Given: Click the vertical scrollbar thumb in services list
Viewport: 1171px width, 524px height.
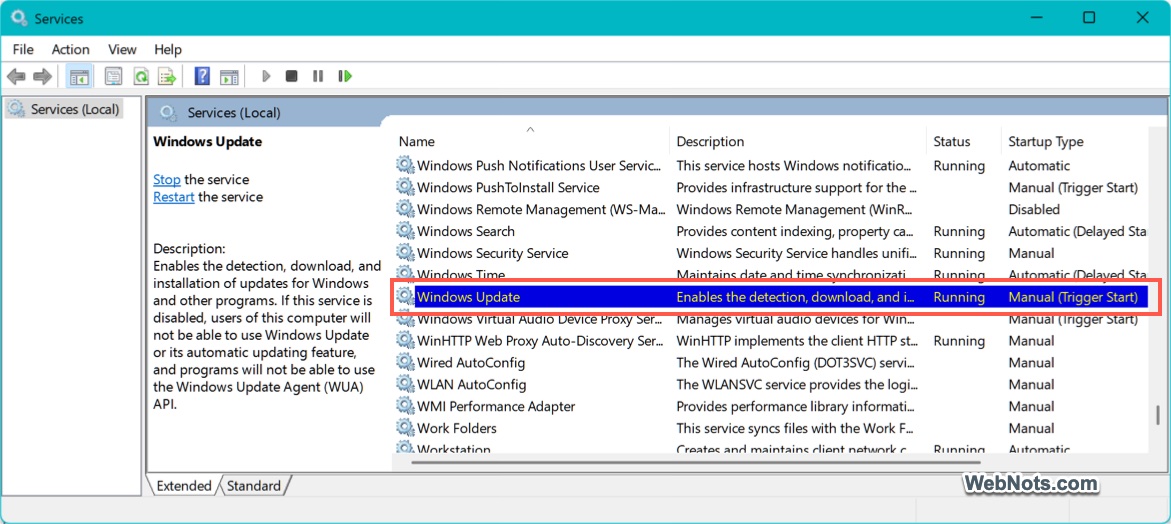Looking at the screenshot, I should (1158, 414).
